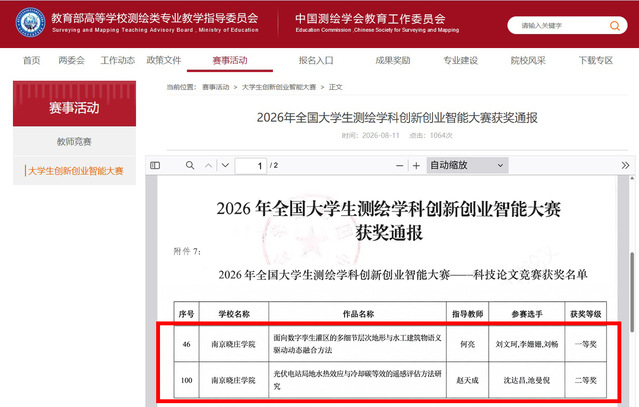Viewport: 639px width, 407px height.
Task: Click contestants cell 沈达昌,池曼倪
Action: (527, 380)
